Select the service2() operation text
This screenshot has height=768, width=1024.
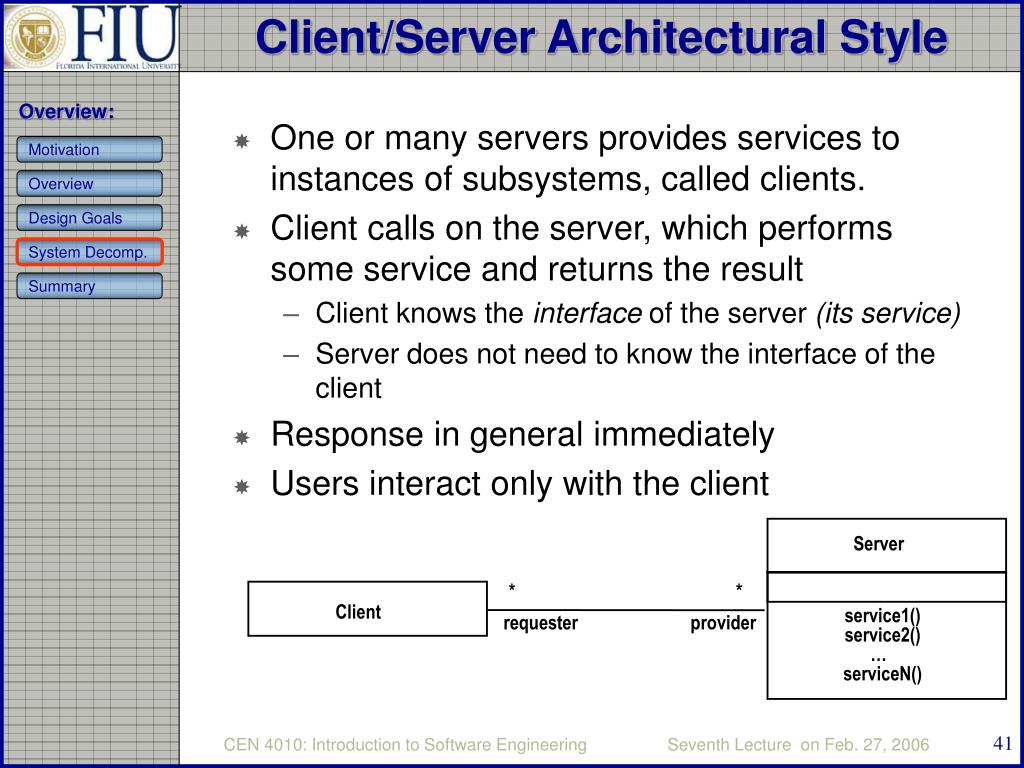(x=882, y=635)
